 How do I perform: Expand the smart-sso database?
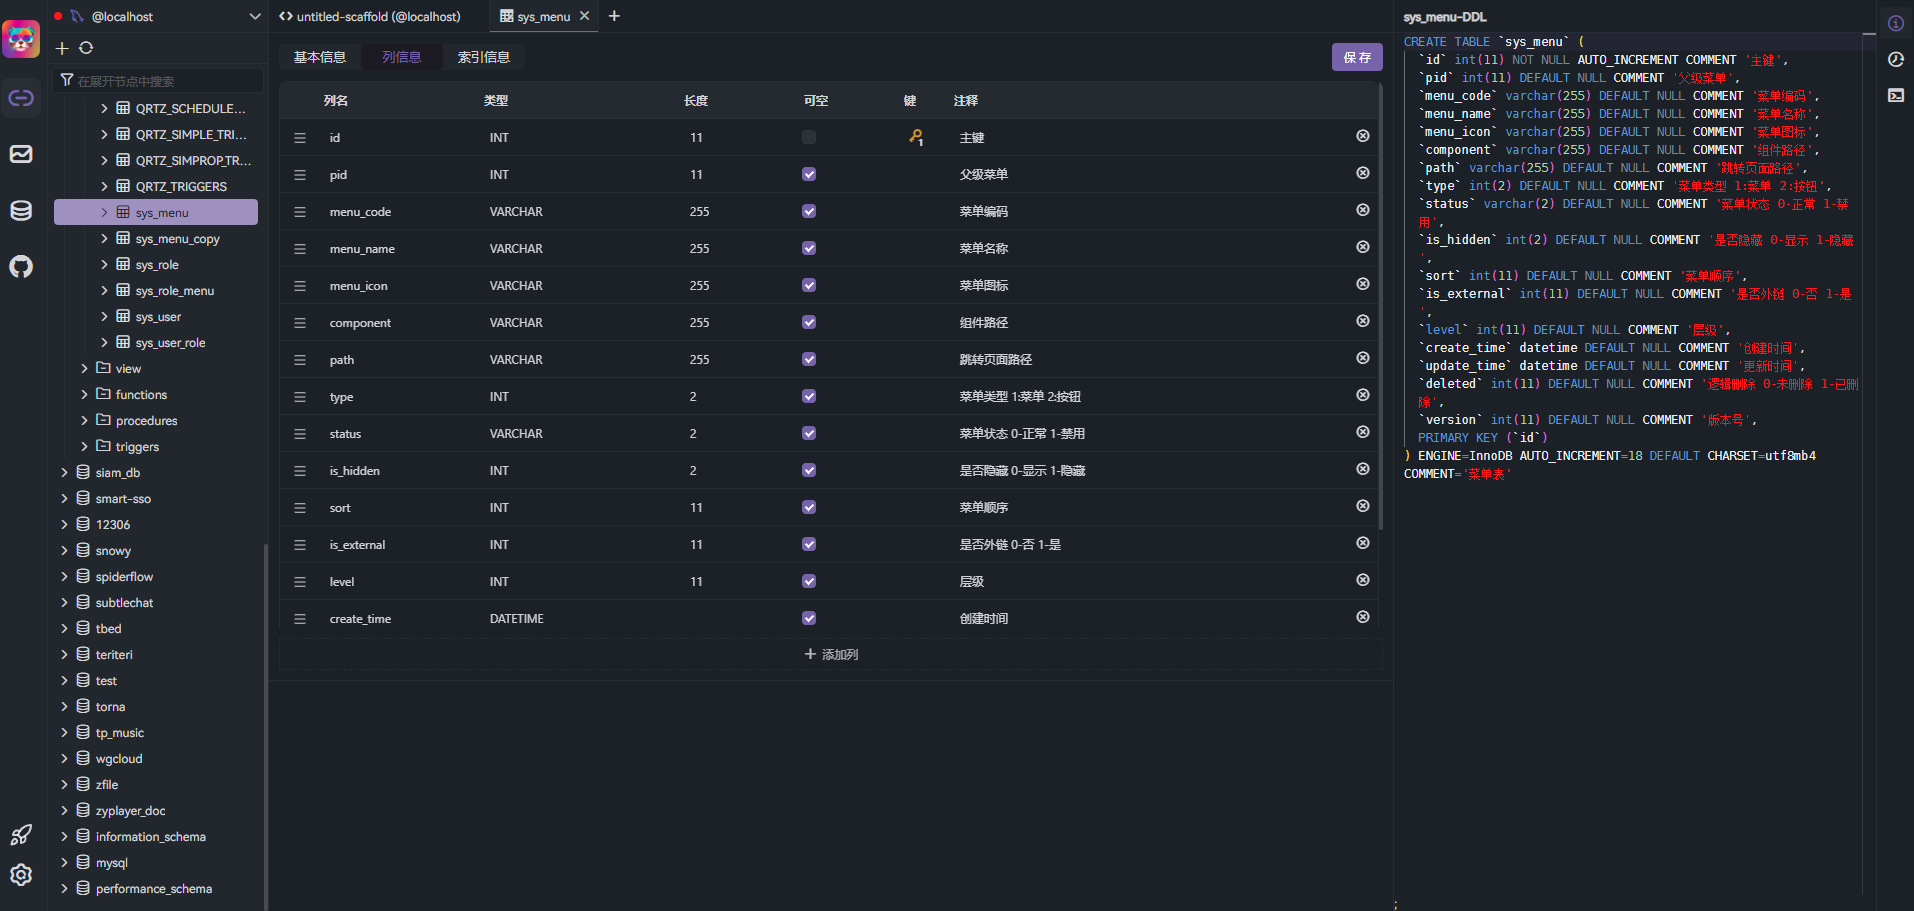(x=65, y=499)
